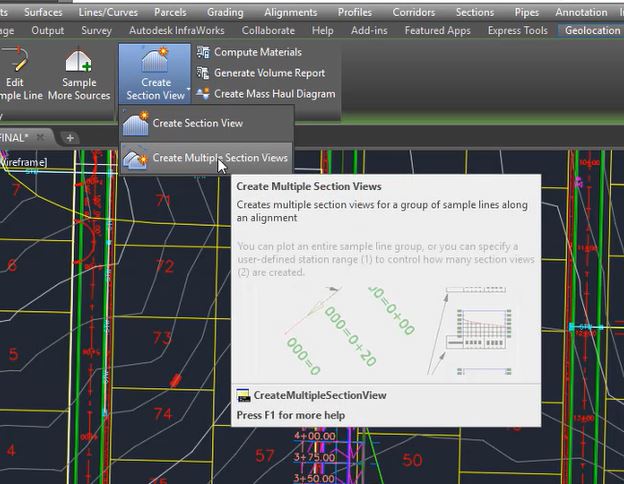Screen dimensions: 624x484
Task: Click the Create Section View flyout icon
Action: pyautogui.click(x=136, y=123)
